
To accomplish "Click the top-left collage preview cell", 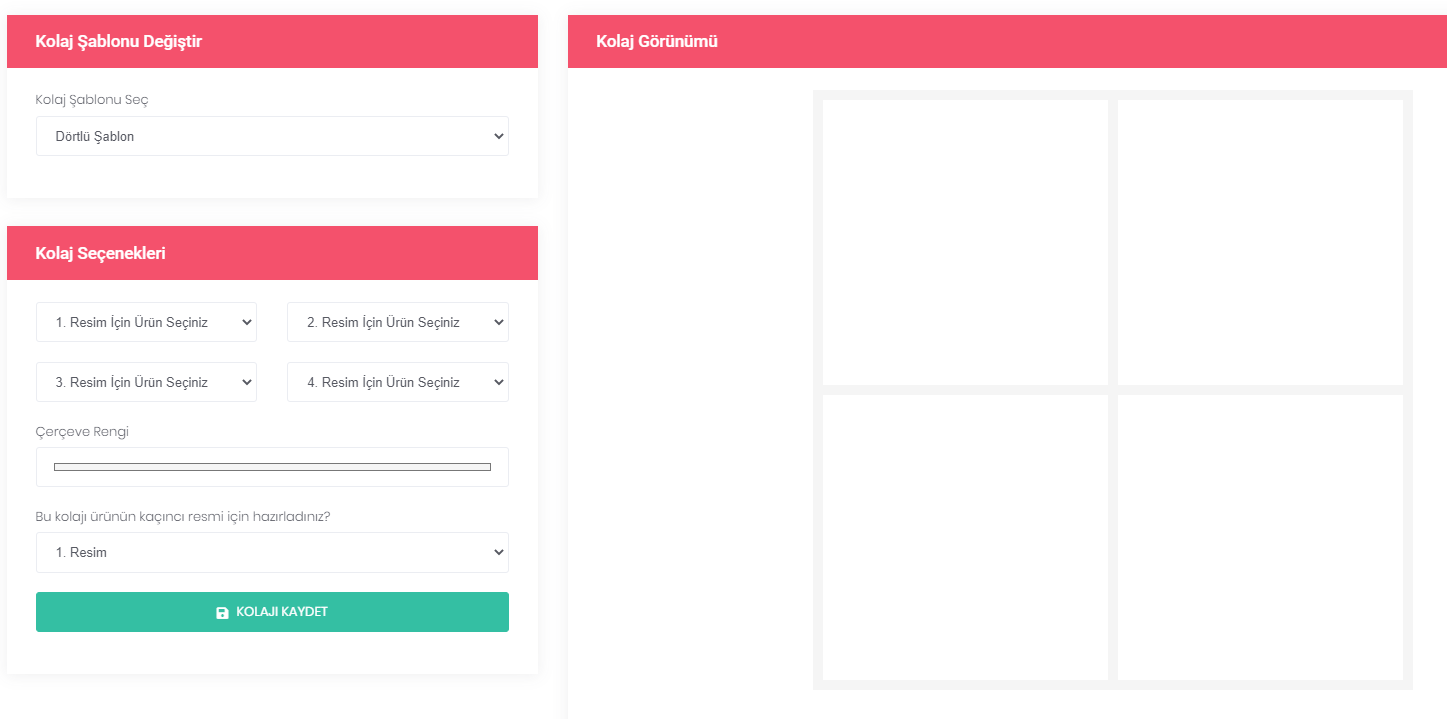I will (965, 242).
